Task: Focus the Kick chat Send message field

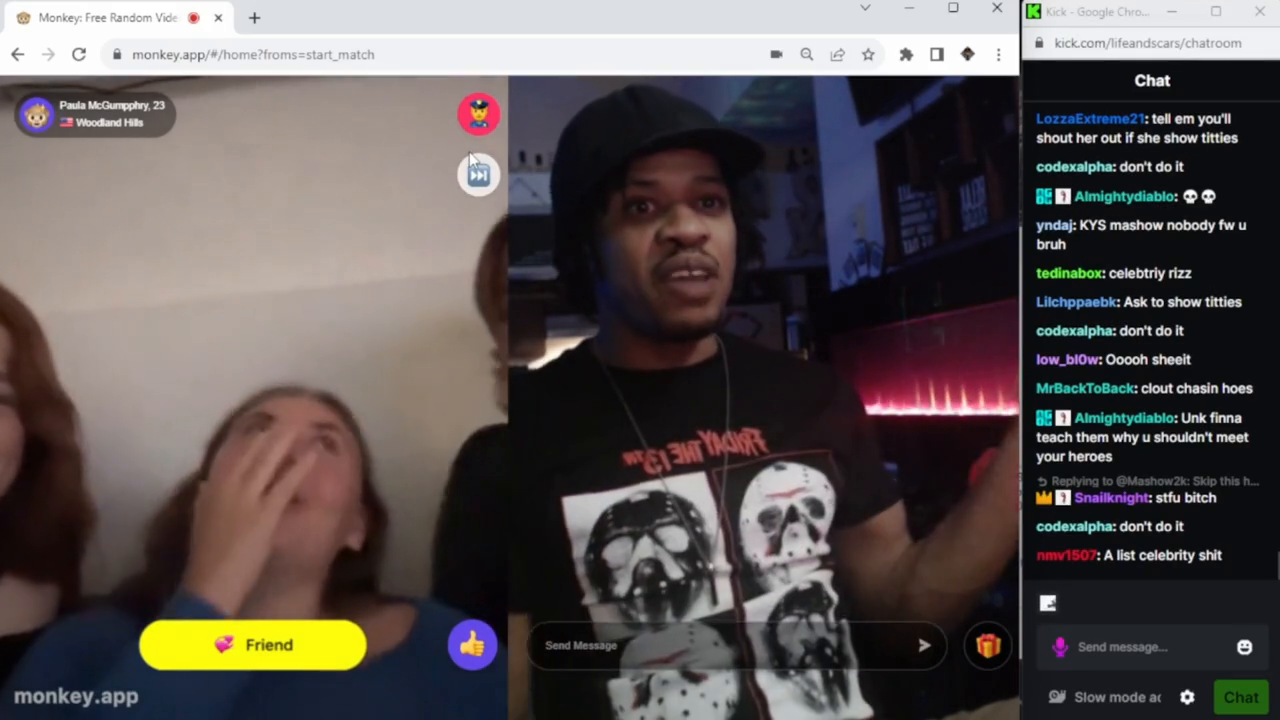Action: pos(1152,647)
